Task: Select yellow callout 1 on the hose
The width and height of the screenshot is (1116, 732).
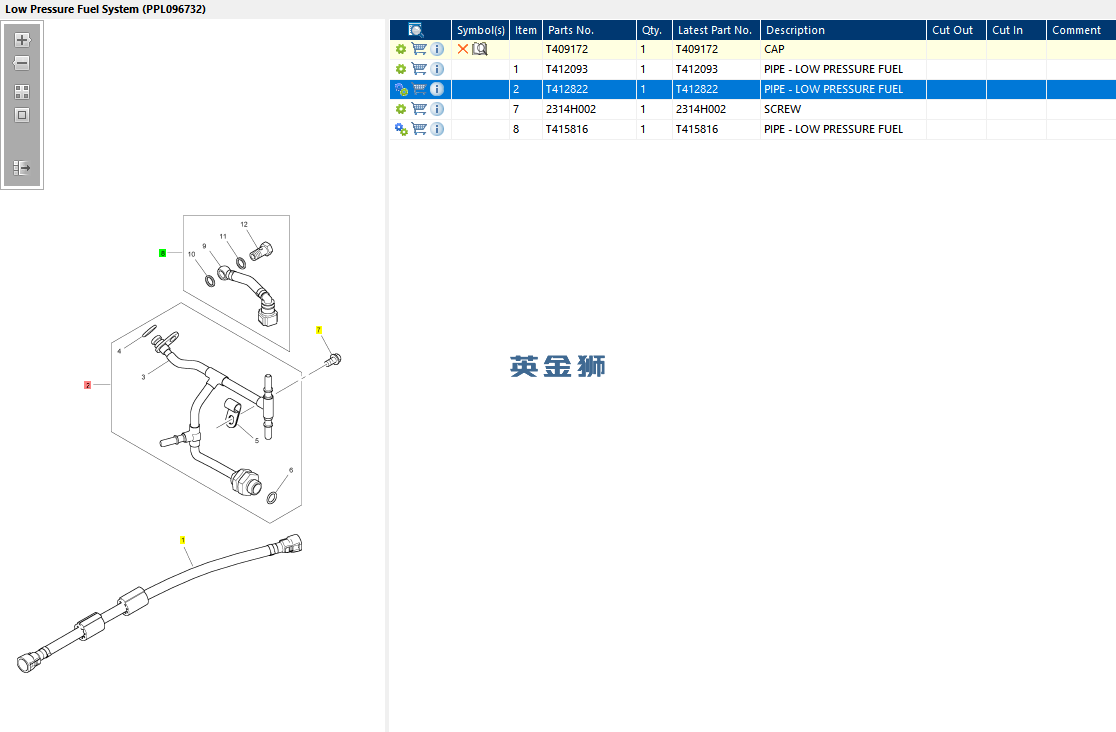Action: [183, 540]
